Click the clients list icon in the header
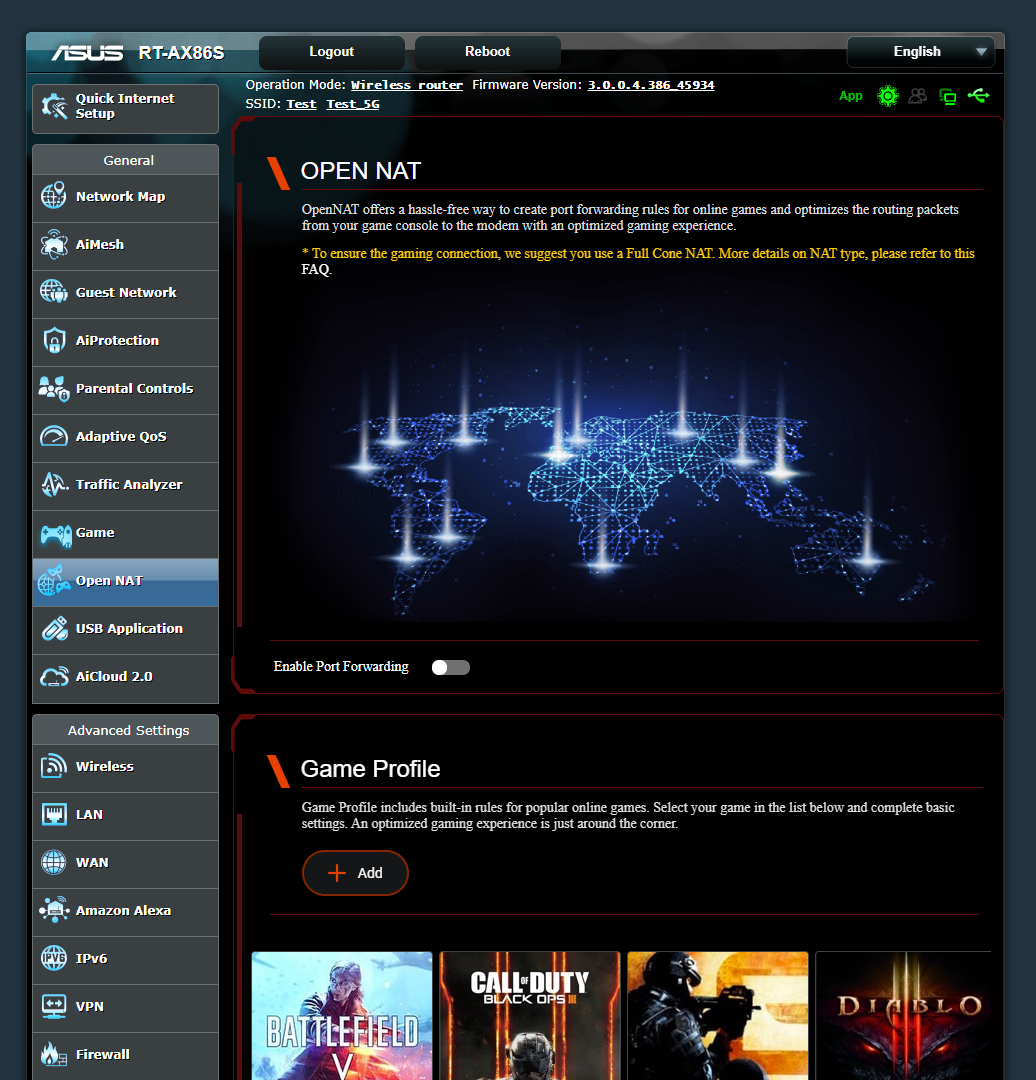The width and height of the screenshot is (1036, 1080). click(917, 96)
